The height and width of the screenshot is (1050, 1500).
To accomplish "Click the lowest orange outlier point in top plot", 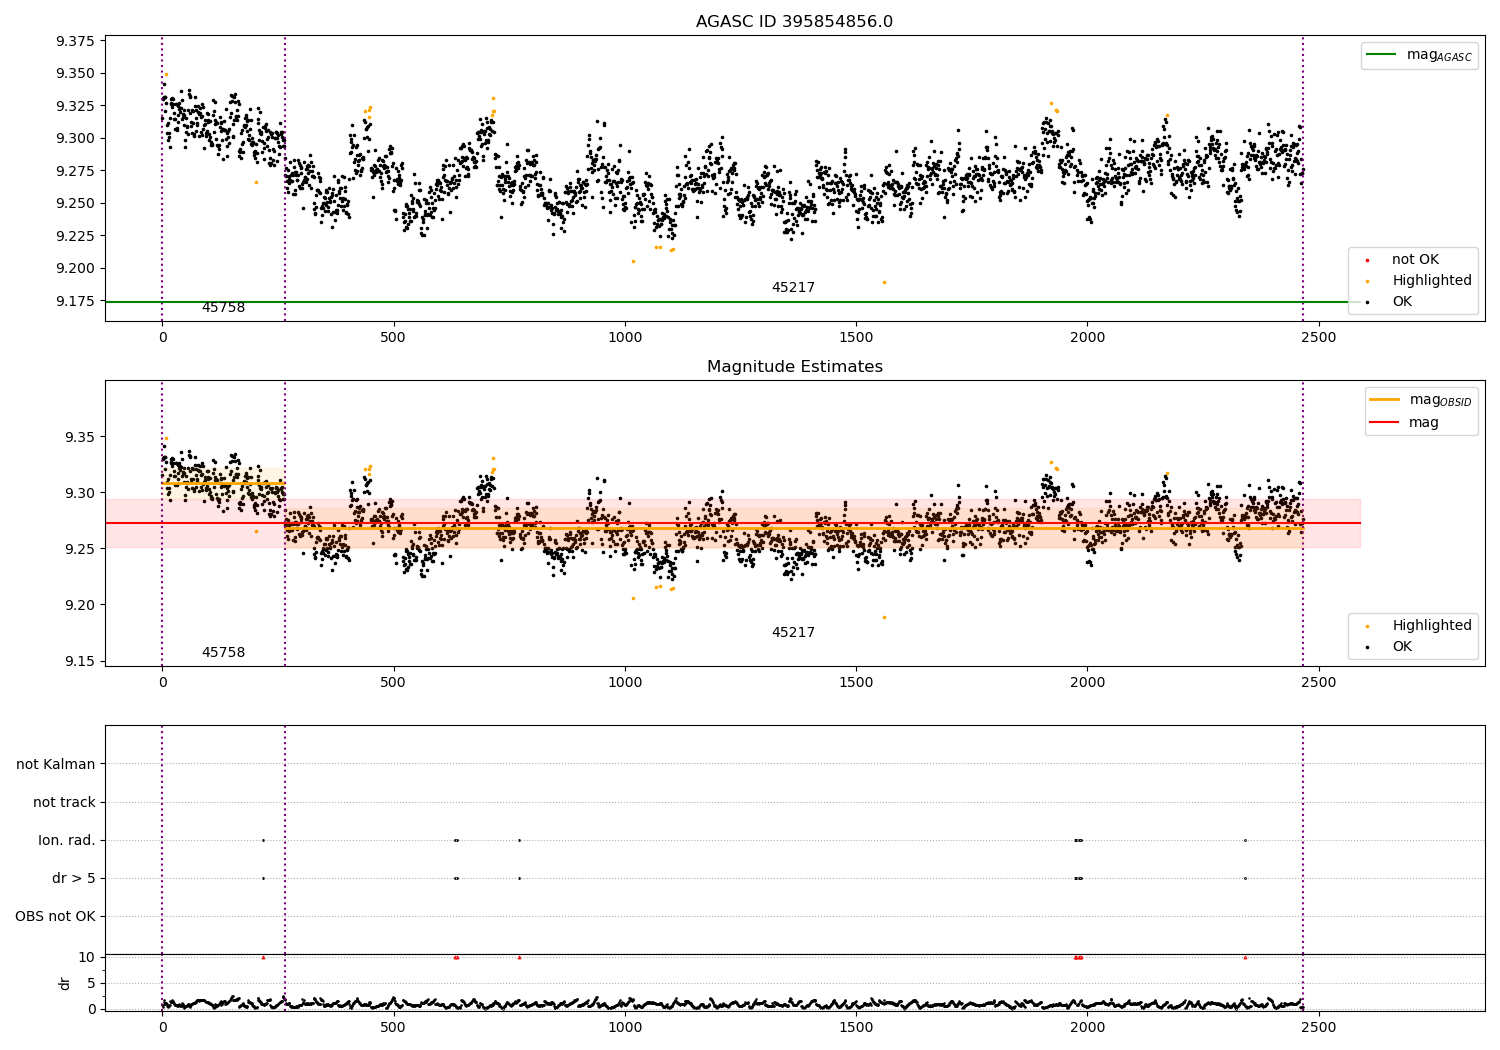I will tap(884, 282).
